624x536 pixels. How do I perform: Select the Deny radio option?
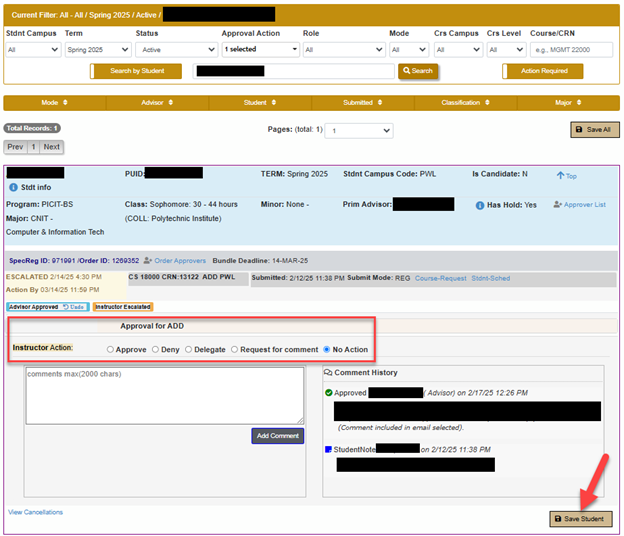pos(155,349)
